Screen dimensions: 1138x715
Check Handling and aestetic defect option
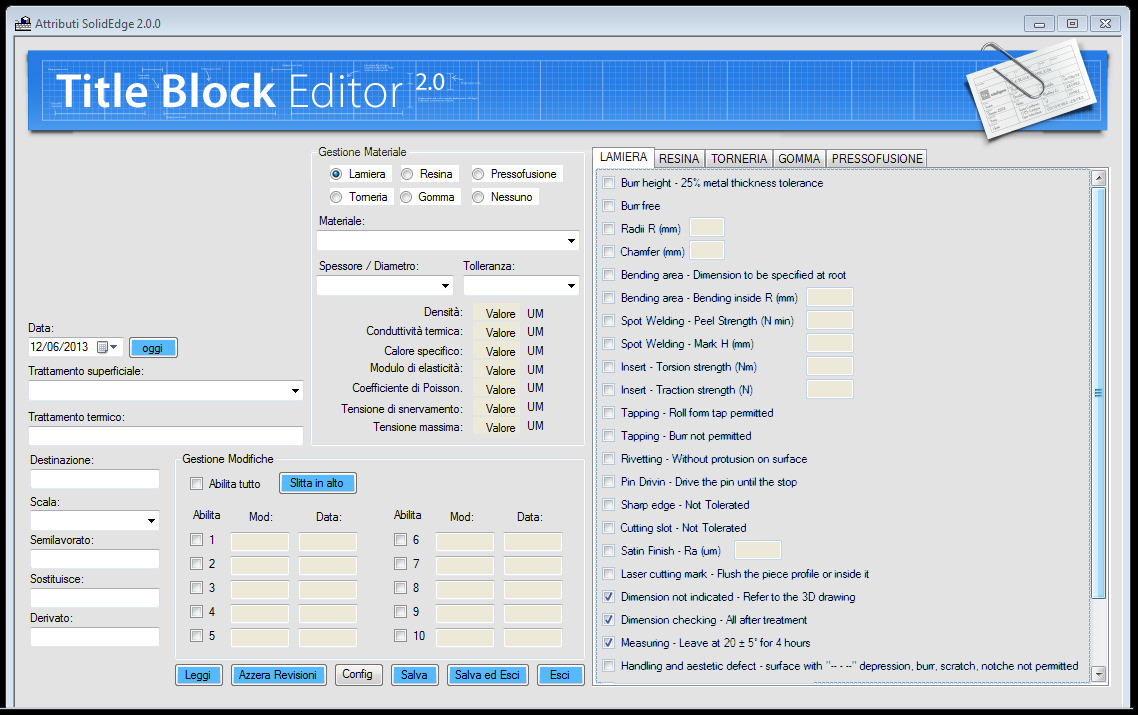point(609,666)
